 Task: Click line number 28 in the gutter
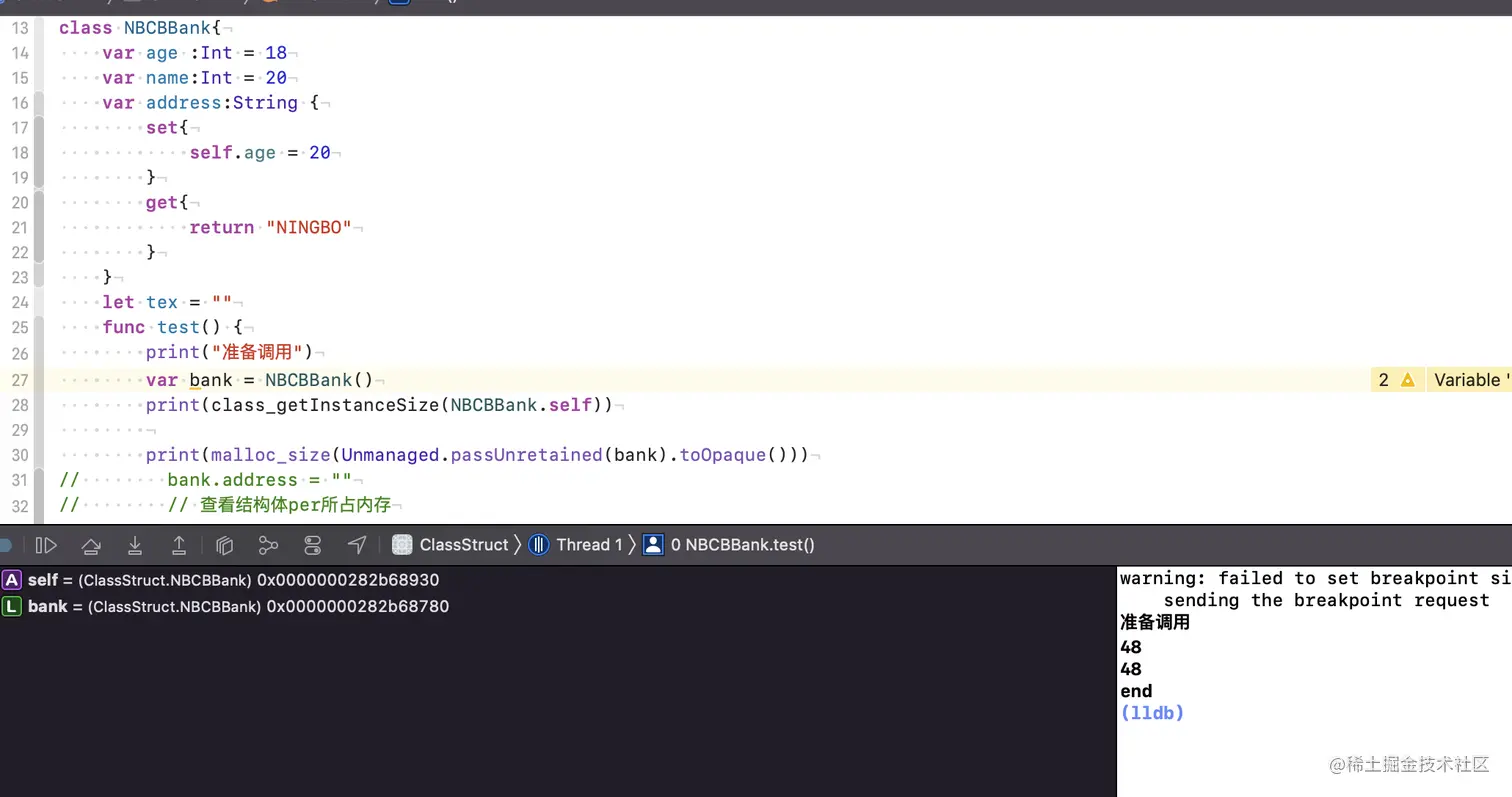[x=20, y=405]
